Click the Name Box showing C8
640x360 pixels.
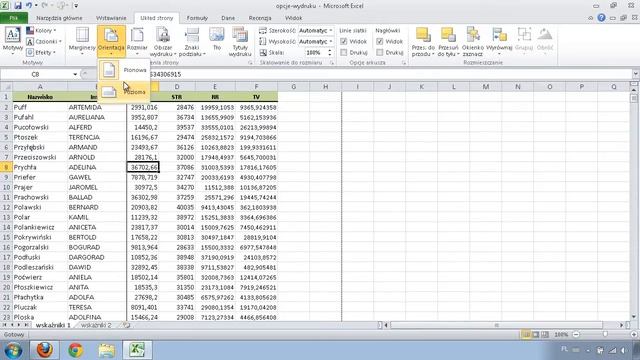click(x=36, y=74)
